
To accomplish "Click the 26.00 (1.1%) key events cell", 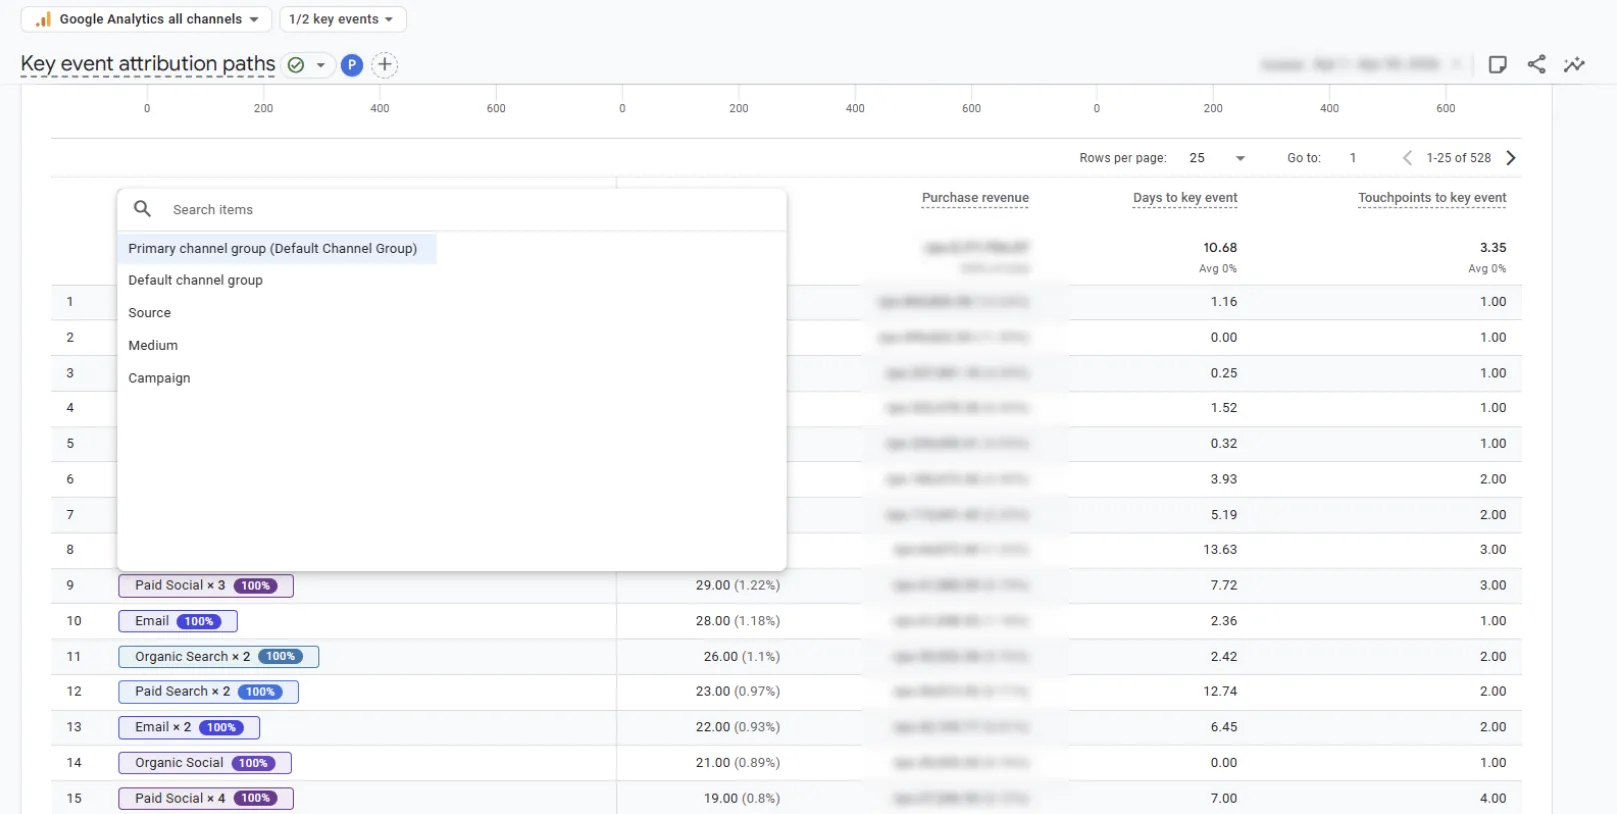I will (x=742, y=657).
